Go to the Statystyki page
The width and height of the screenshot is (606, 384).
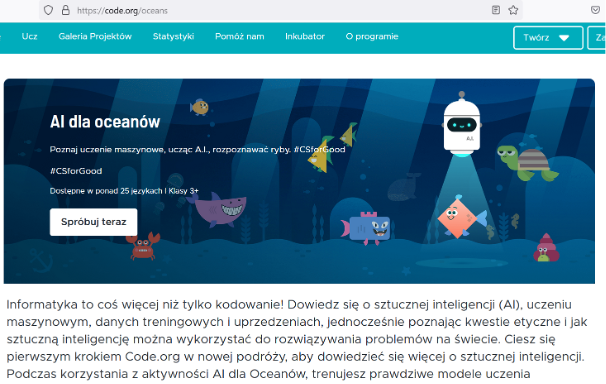173,36
